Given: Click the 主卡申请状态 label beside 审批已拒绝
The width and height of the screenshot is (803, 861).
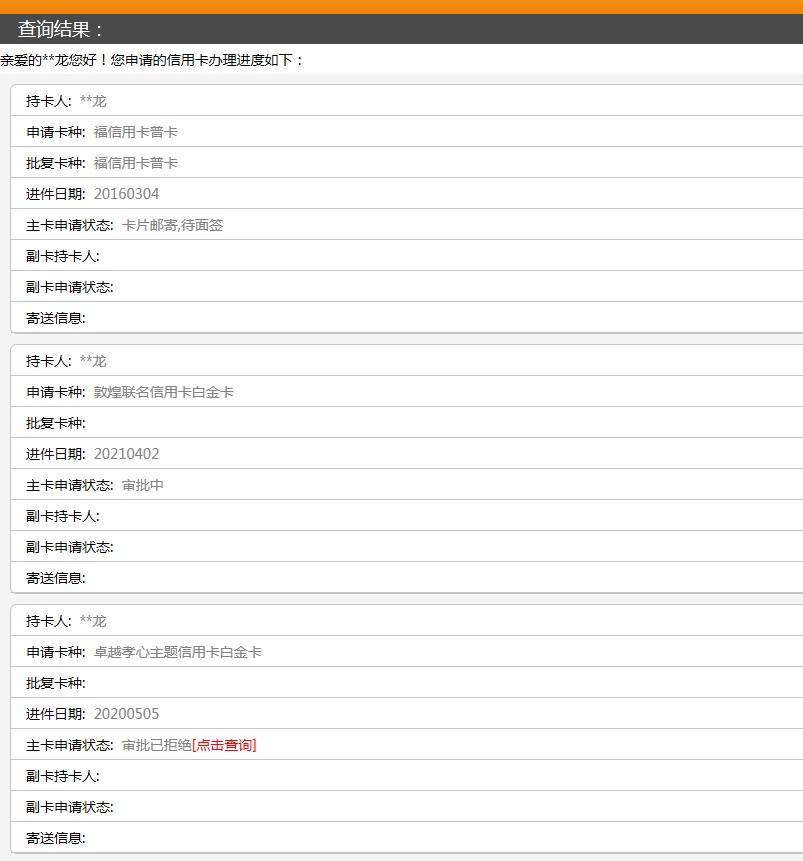Looking at the screenshot, I should [x=70, y=745].
